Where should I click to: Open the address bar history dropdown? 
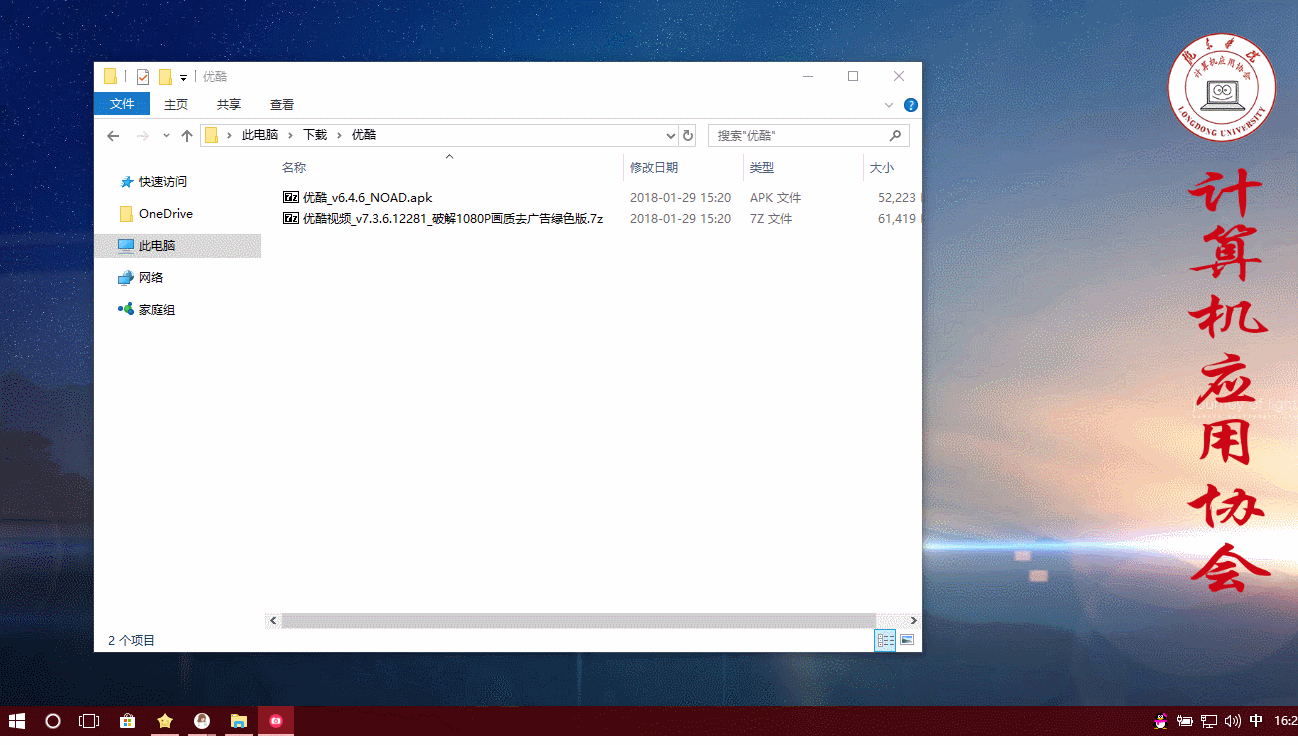pyautogui.click(x=671, y=135)
